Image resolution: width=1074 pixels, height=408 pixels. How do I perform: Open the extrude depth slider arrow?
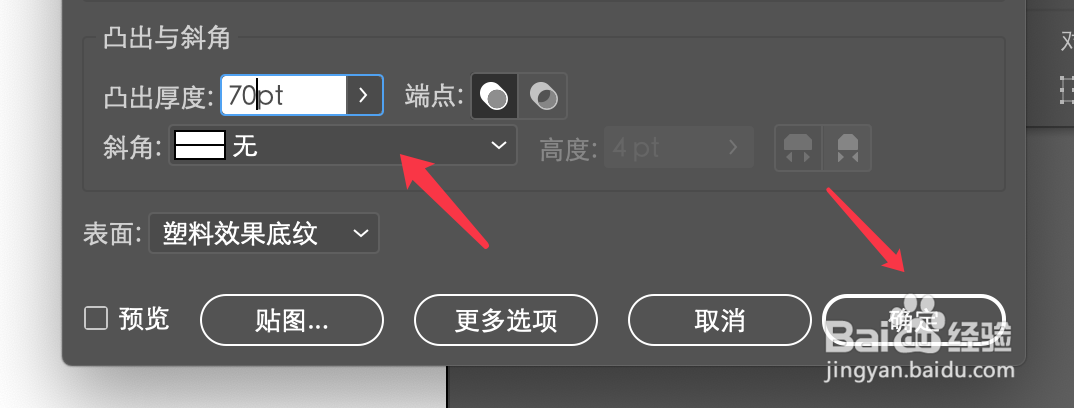point(364,95)
